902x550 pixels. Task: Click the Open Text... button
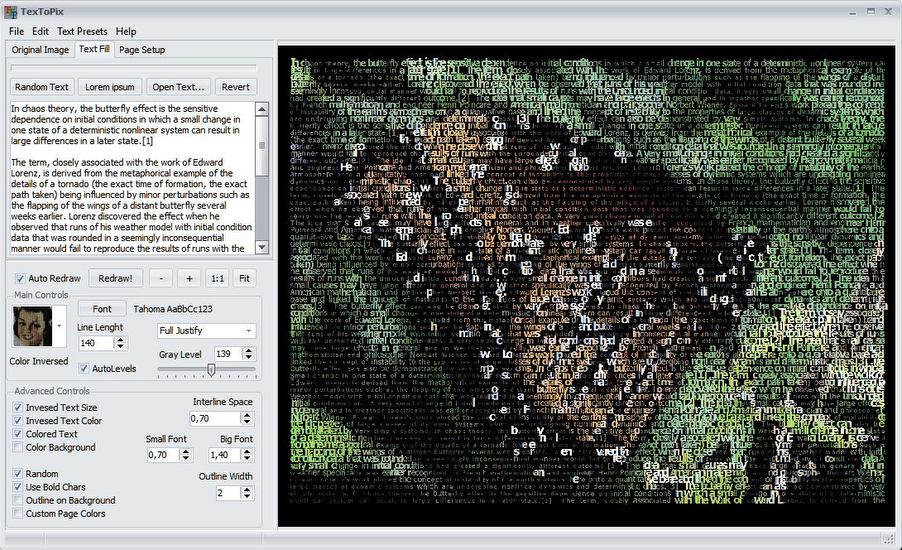(x=178, y=87)
